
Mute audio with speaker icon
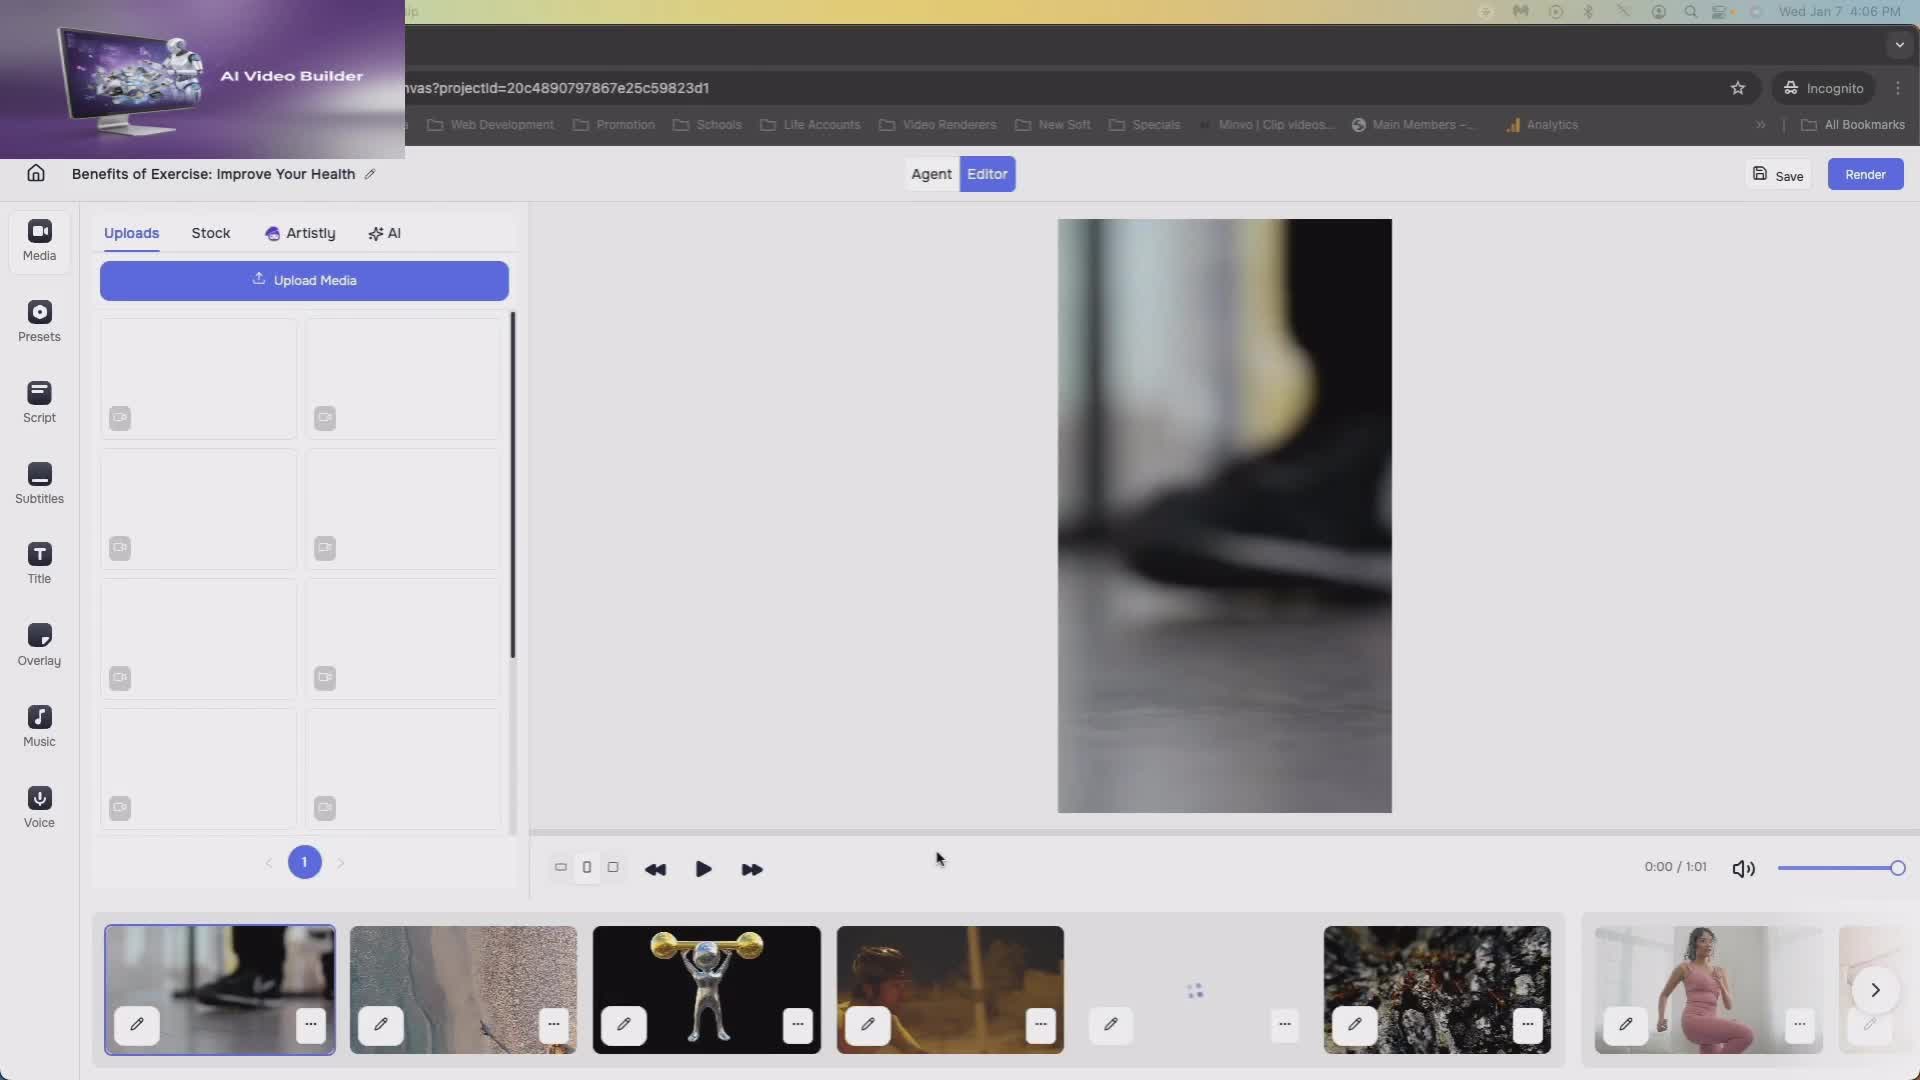(1743, 869)
